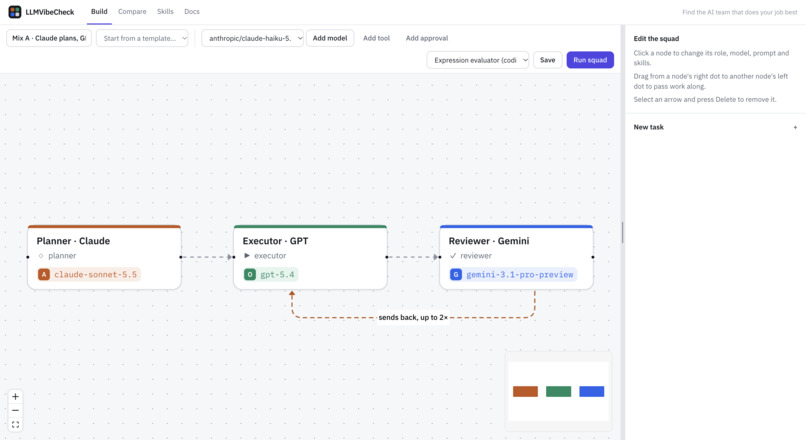The height and width of the screenshot is (440, 806).
Task: Click Planner node's left connection dot
Action: pyautogui.click(x=28, y=257)
